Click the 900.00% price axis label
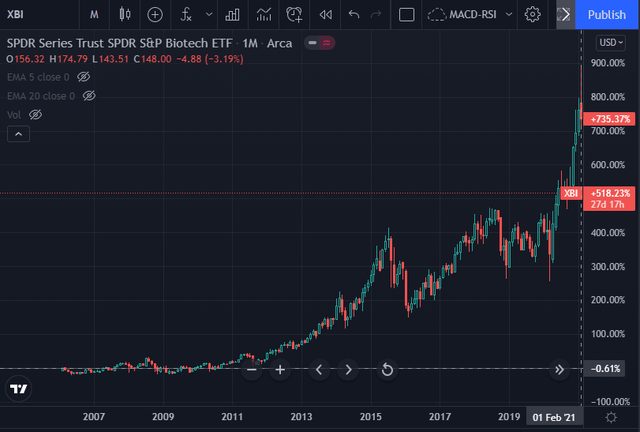 (x=608, y=63)
